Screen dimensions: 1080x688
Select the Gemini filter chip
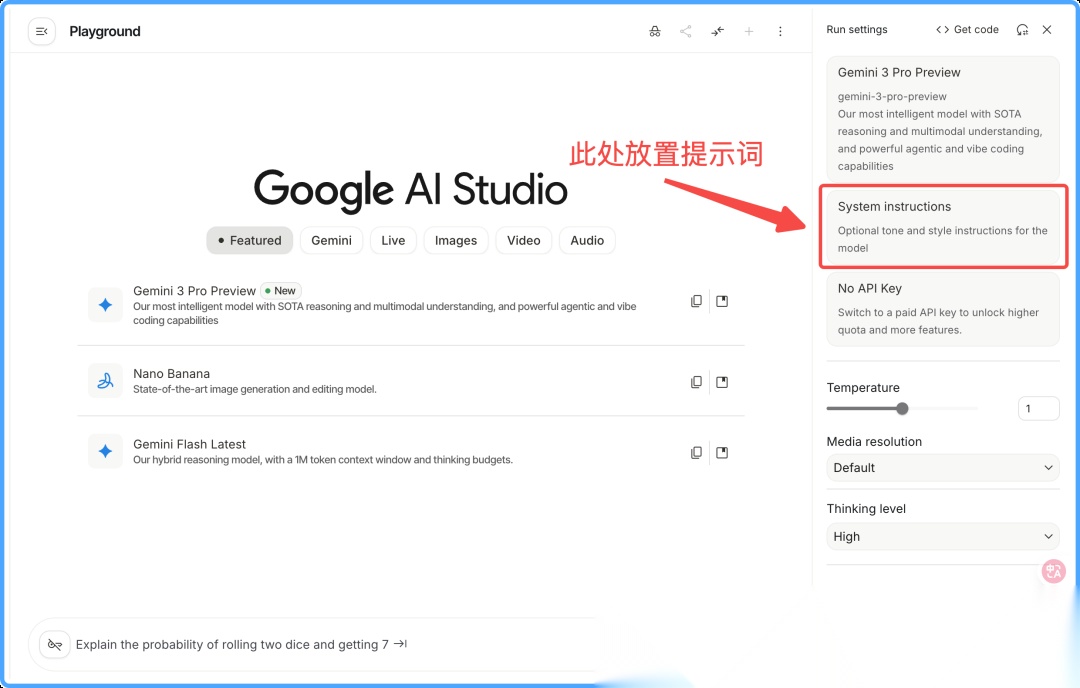click(x=331, y=240)
